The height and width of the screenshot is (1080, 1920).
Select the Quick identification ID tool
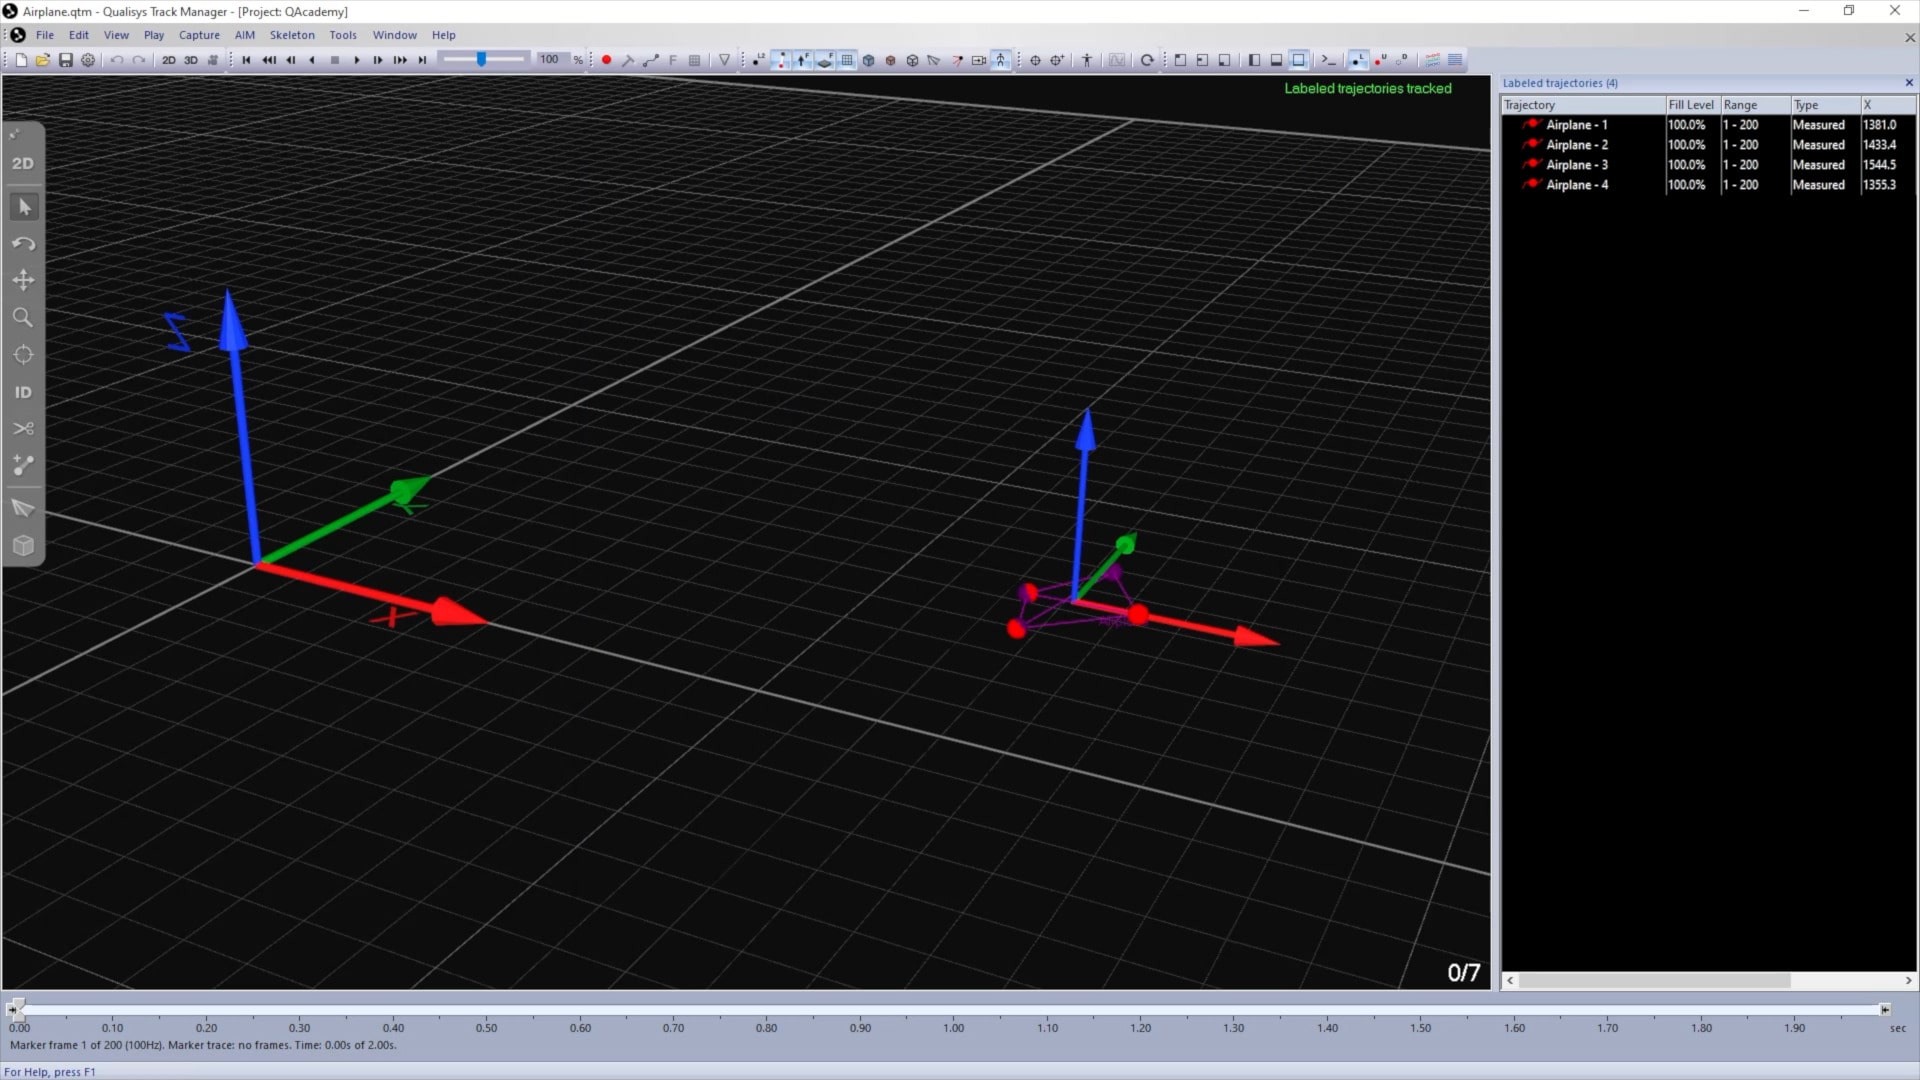pyautogui.click(x=23, y=392)
